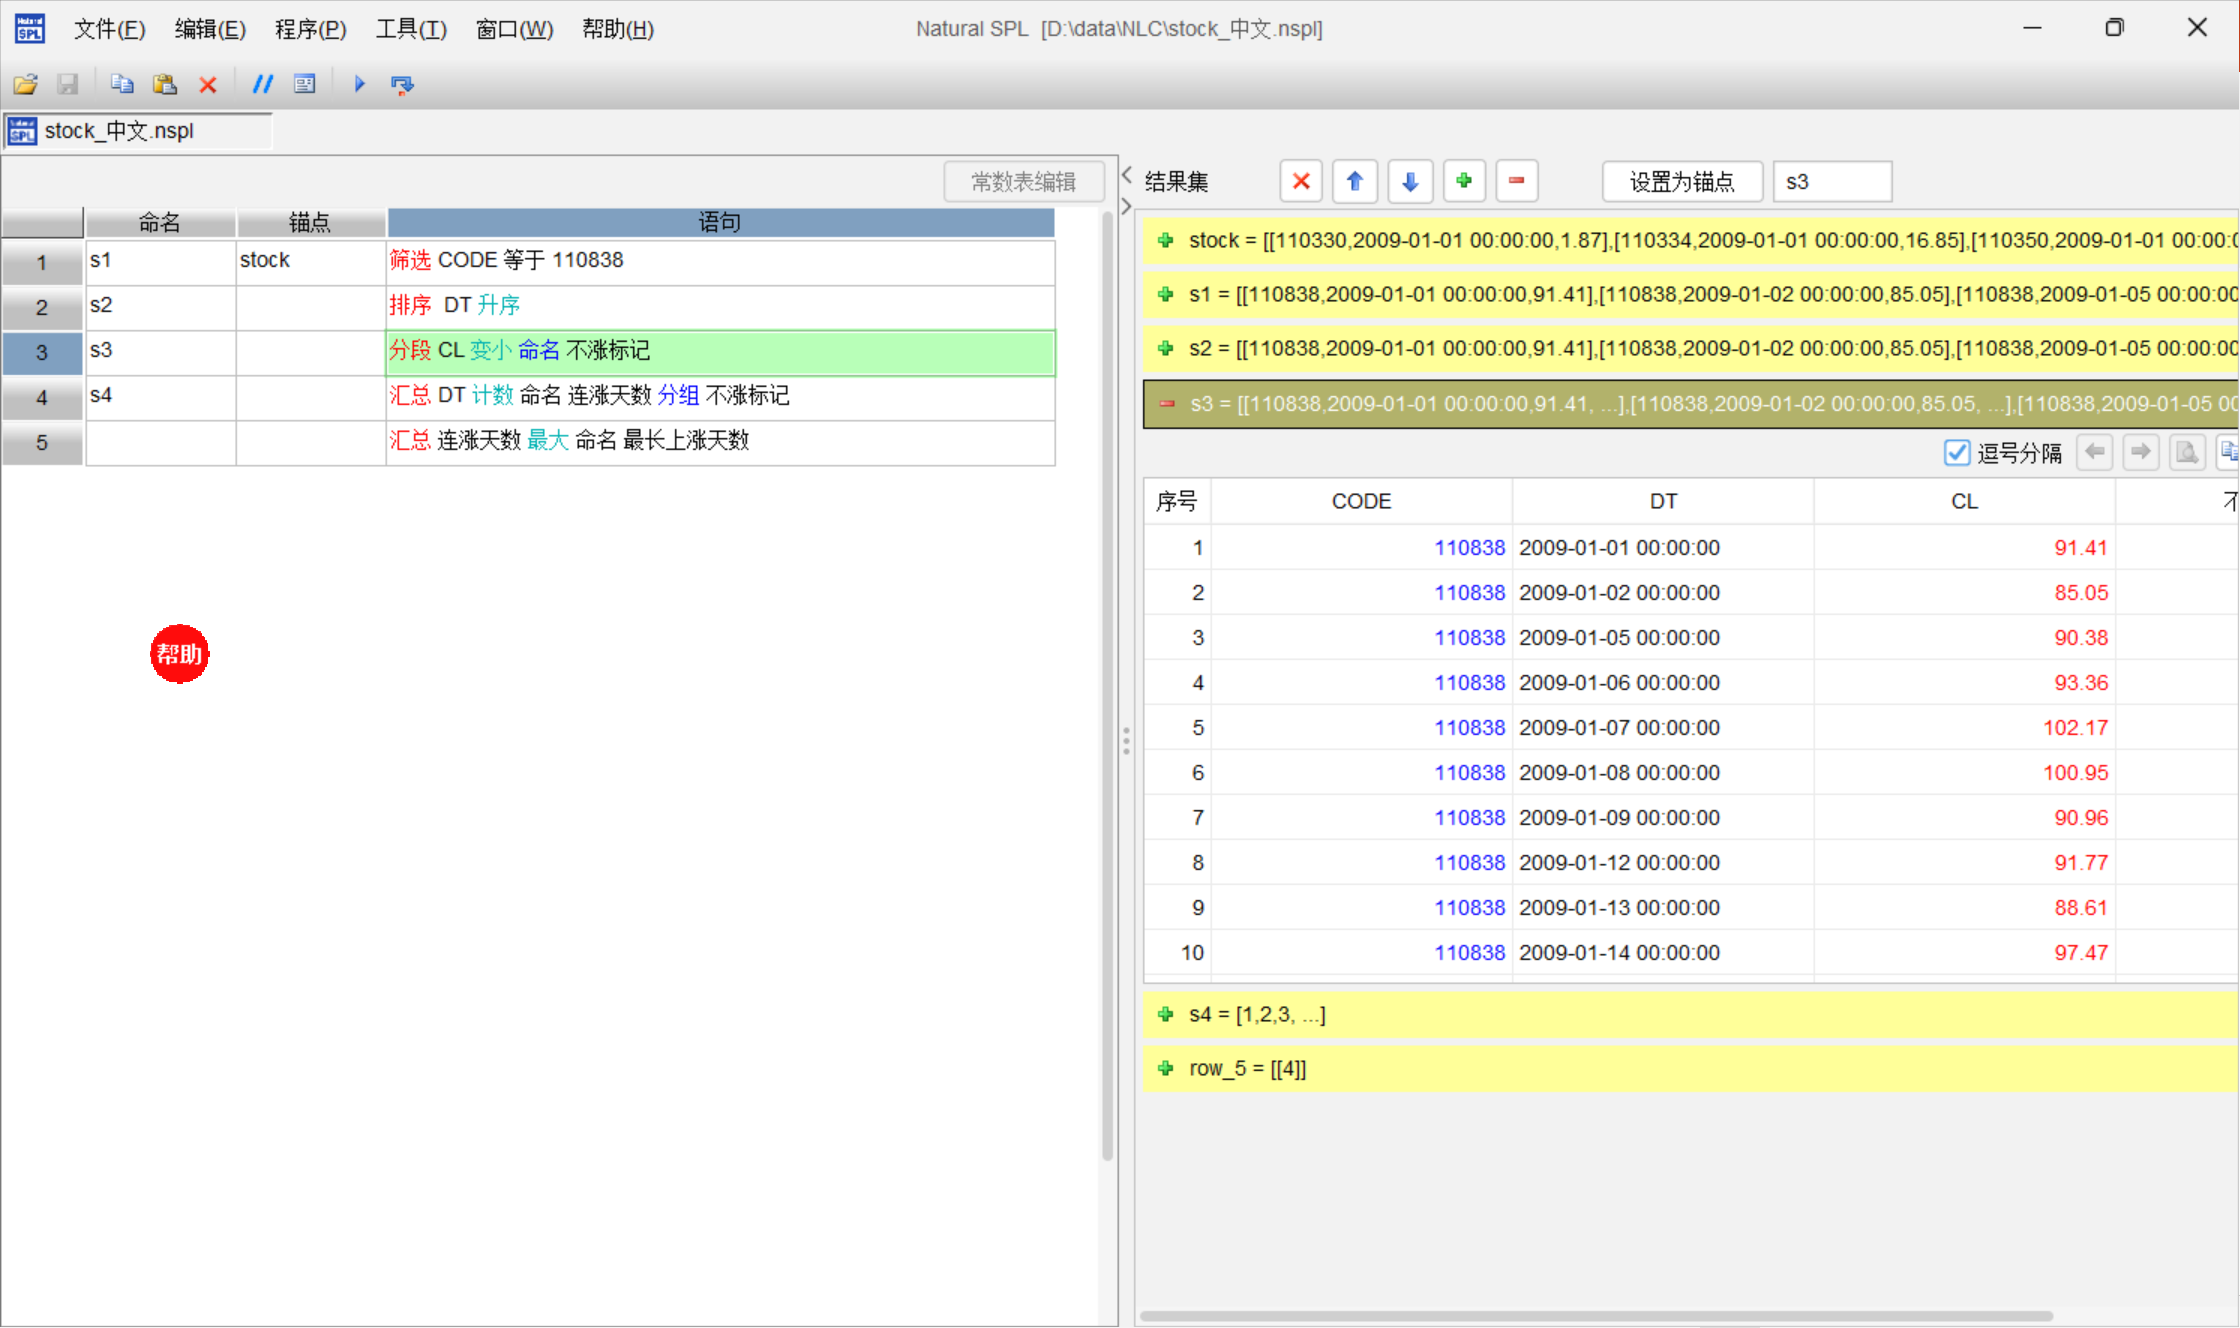The height and width of the screenshot is (1328, 2240).
Task: Select the statement 筛选 CODE 等于 110838
Action: 720,261
